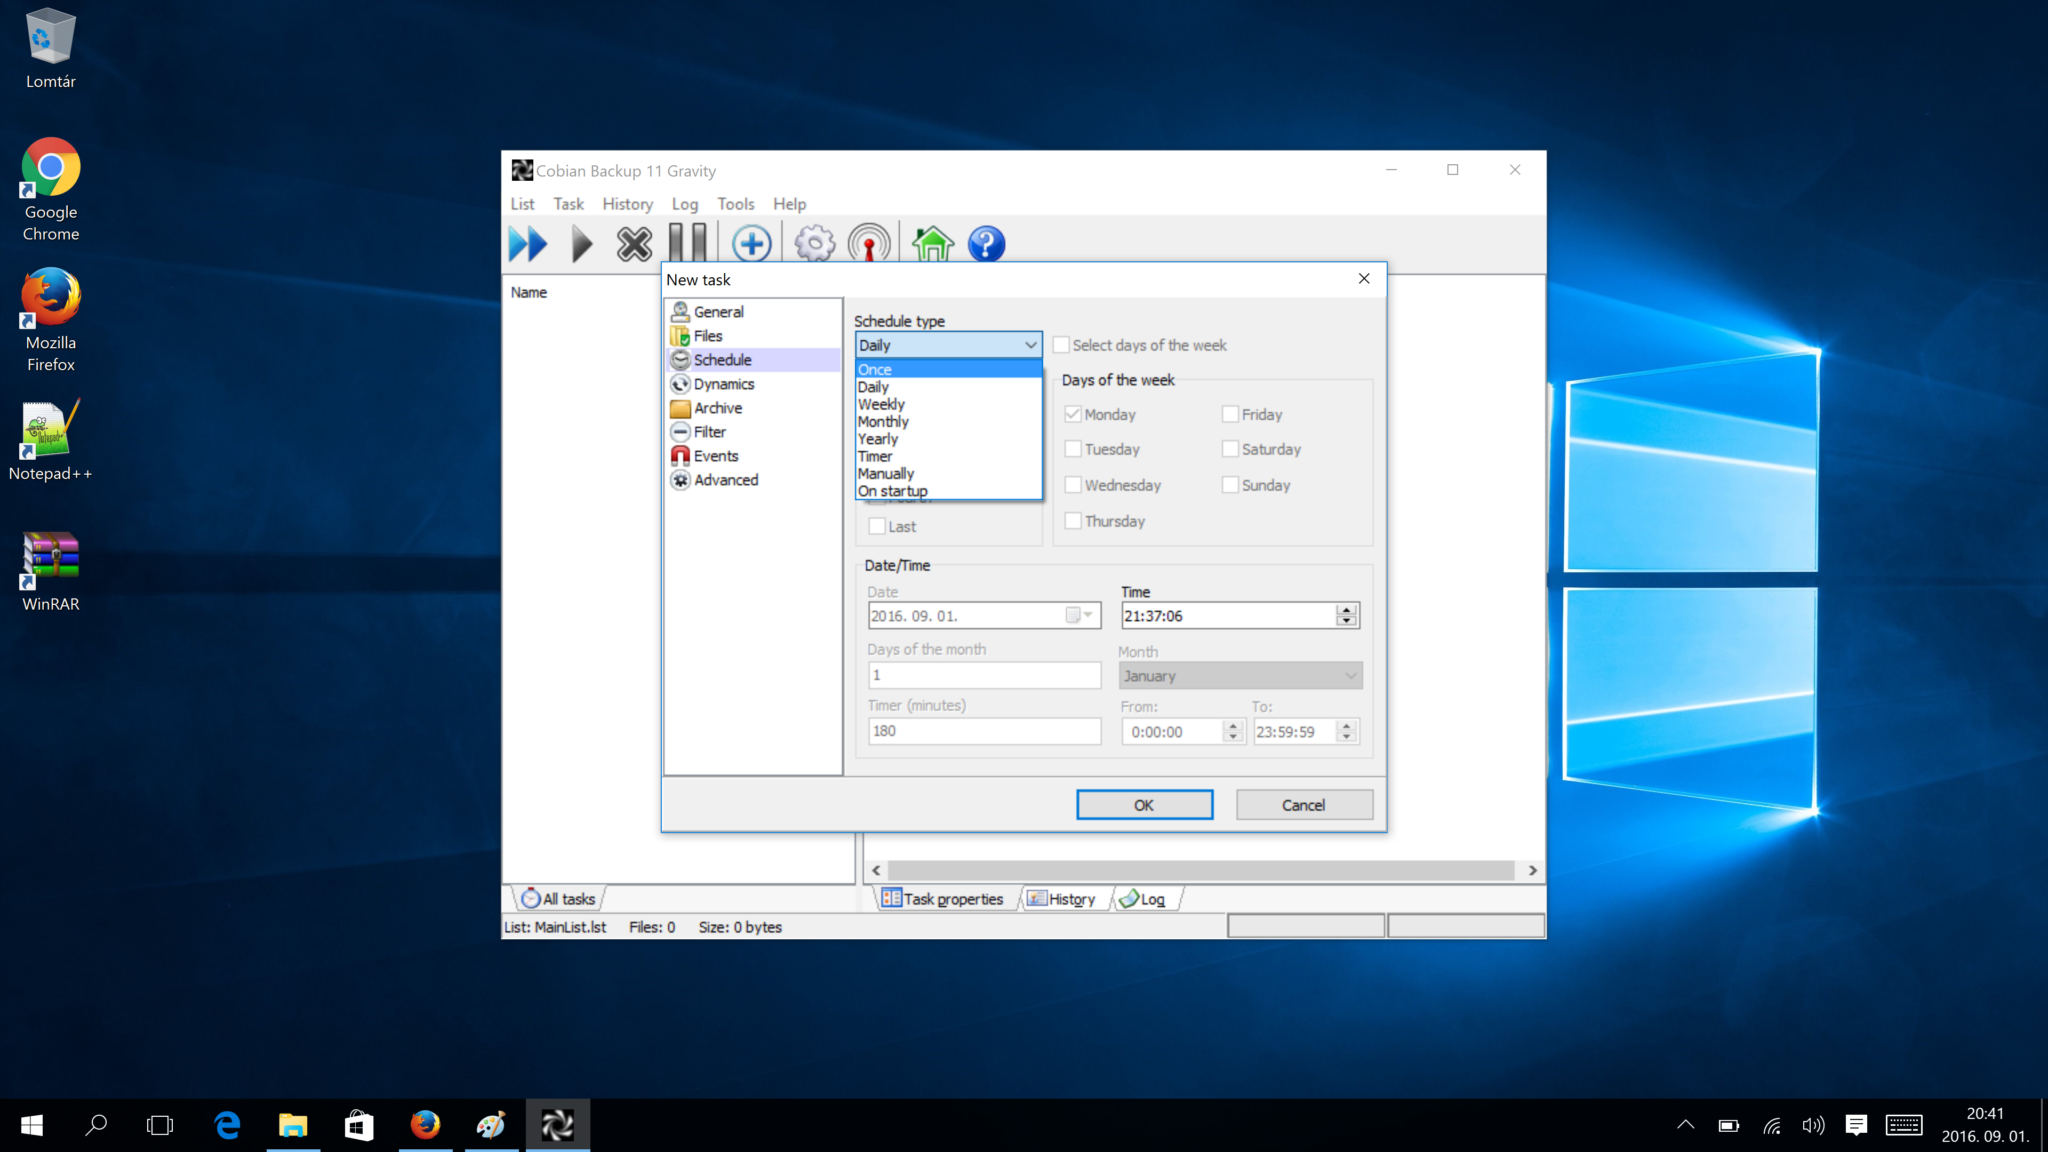Pause tasks using the pause icon
Viewport: 2048px width, 1152px height.
688,242
